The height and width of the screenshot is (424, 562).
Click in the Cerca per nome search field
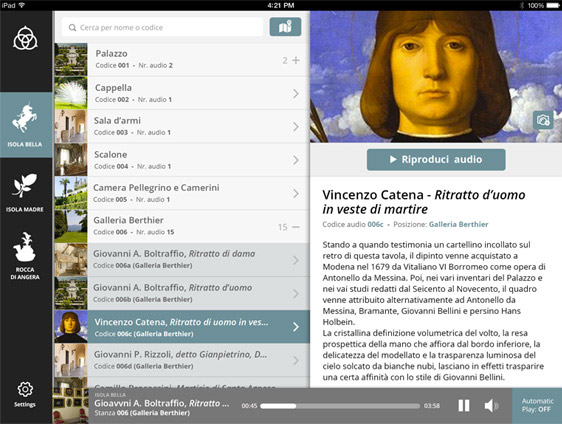(162, 27)
